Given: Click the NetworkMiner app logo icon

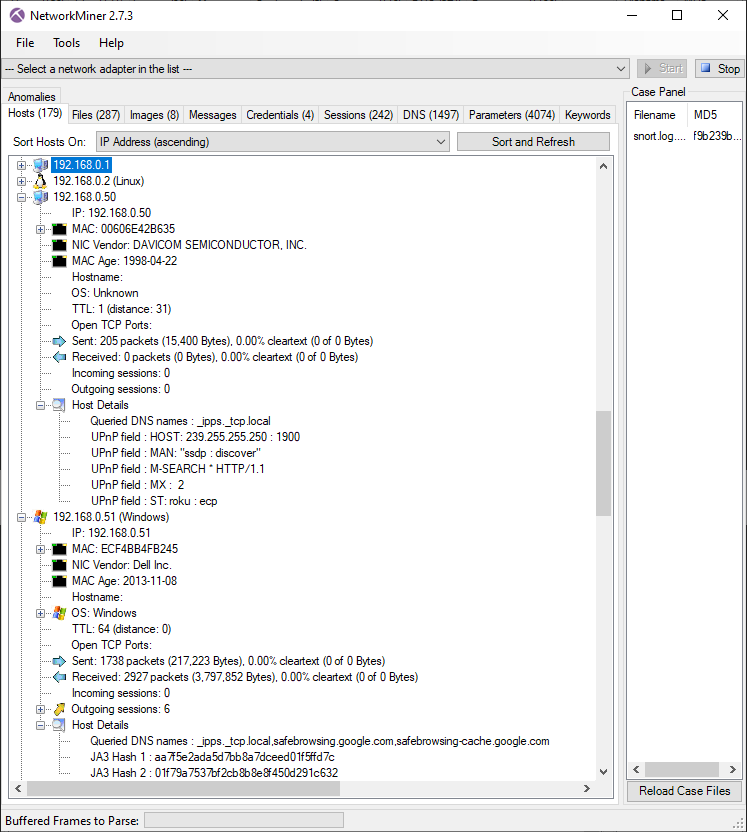Looking at the screenshot, I should [x=17, y=15].
